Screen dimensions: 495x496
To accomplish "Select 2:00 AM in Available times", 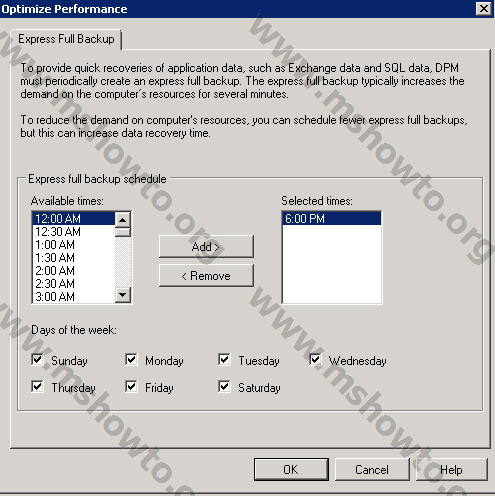I will coord(74,271).
